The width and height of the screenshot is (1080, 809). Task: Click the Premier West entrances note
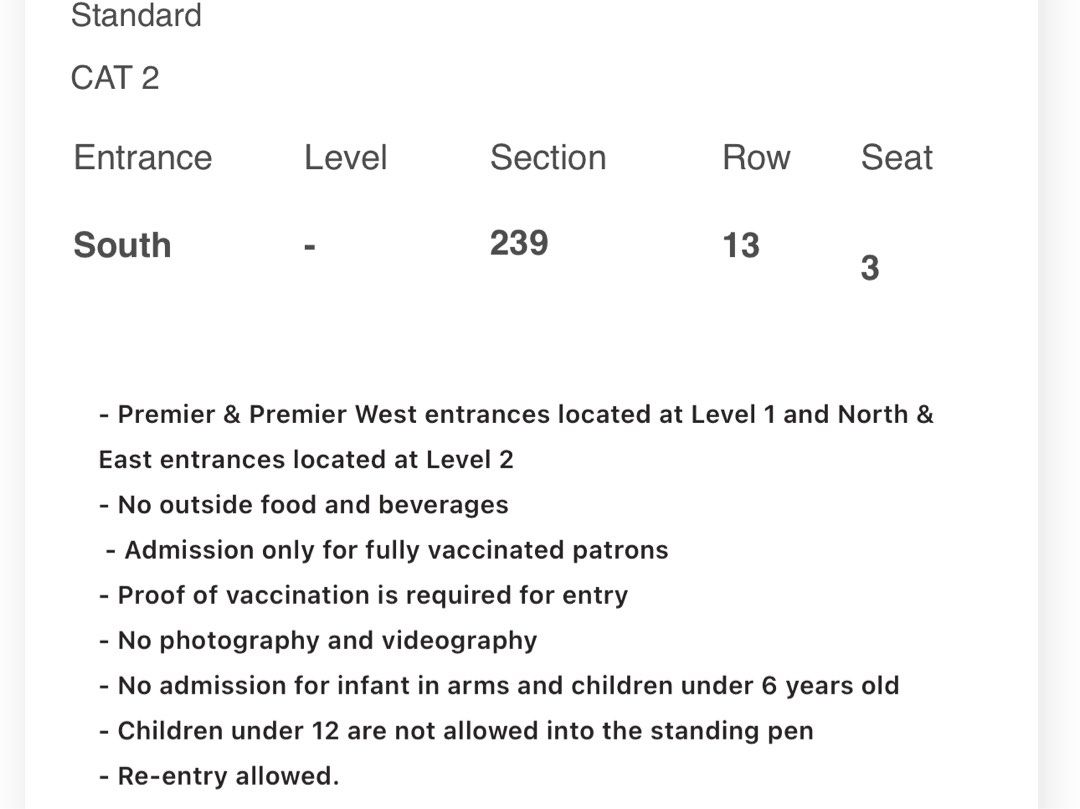click(x=516, y=414)
